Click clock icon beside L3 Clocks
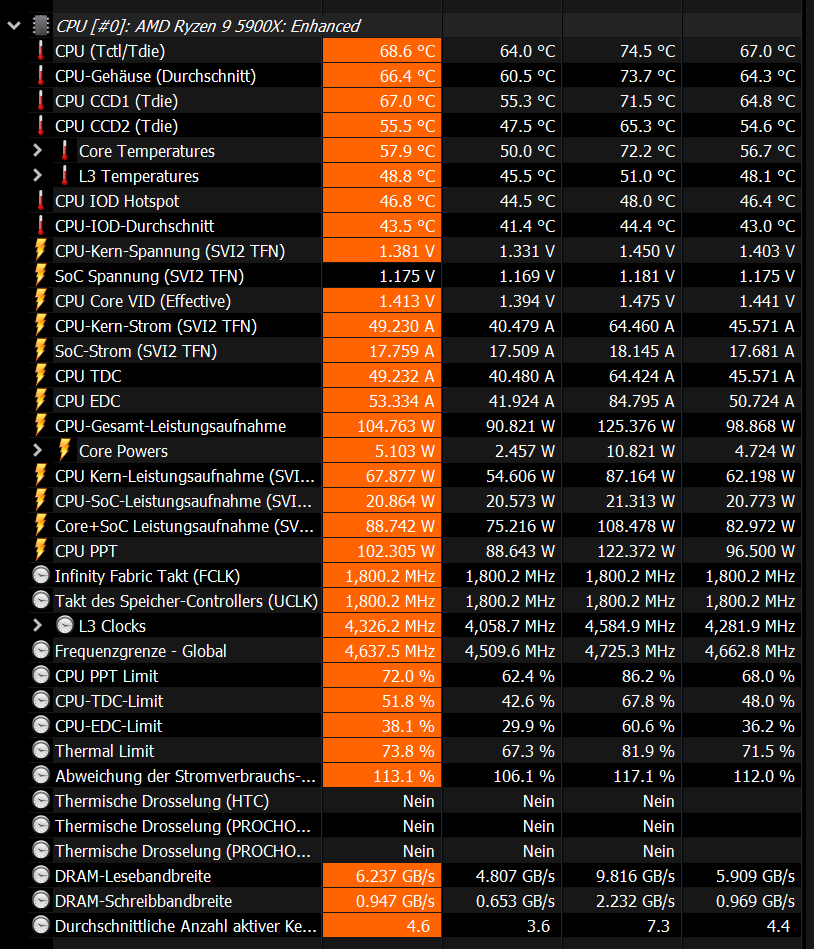Viewport: 814px width, 949px height. [65, 625]
